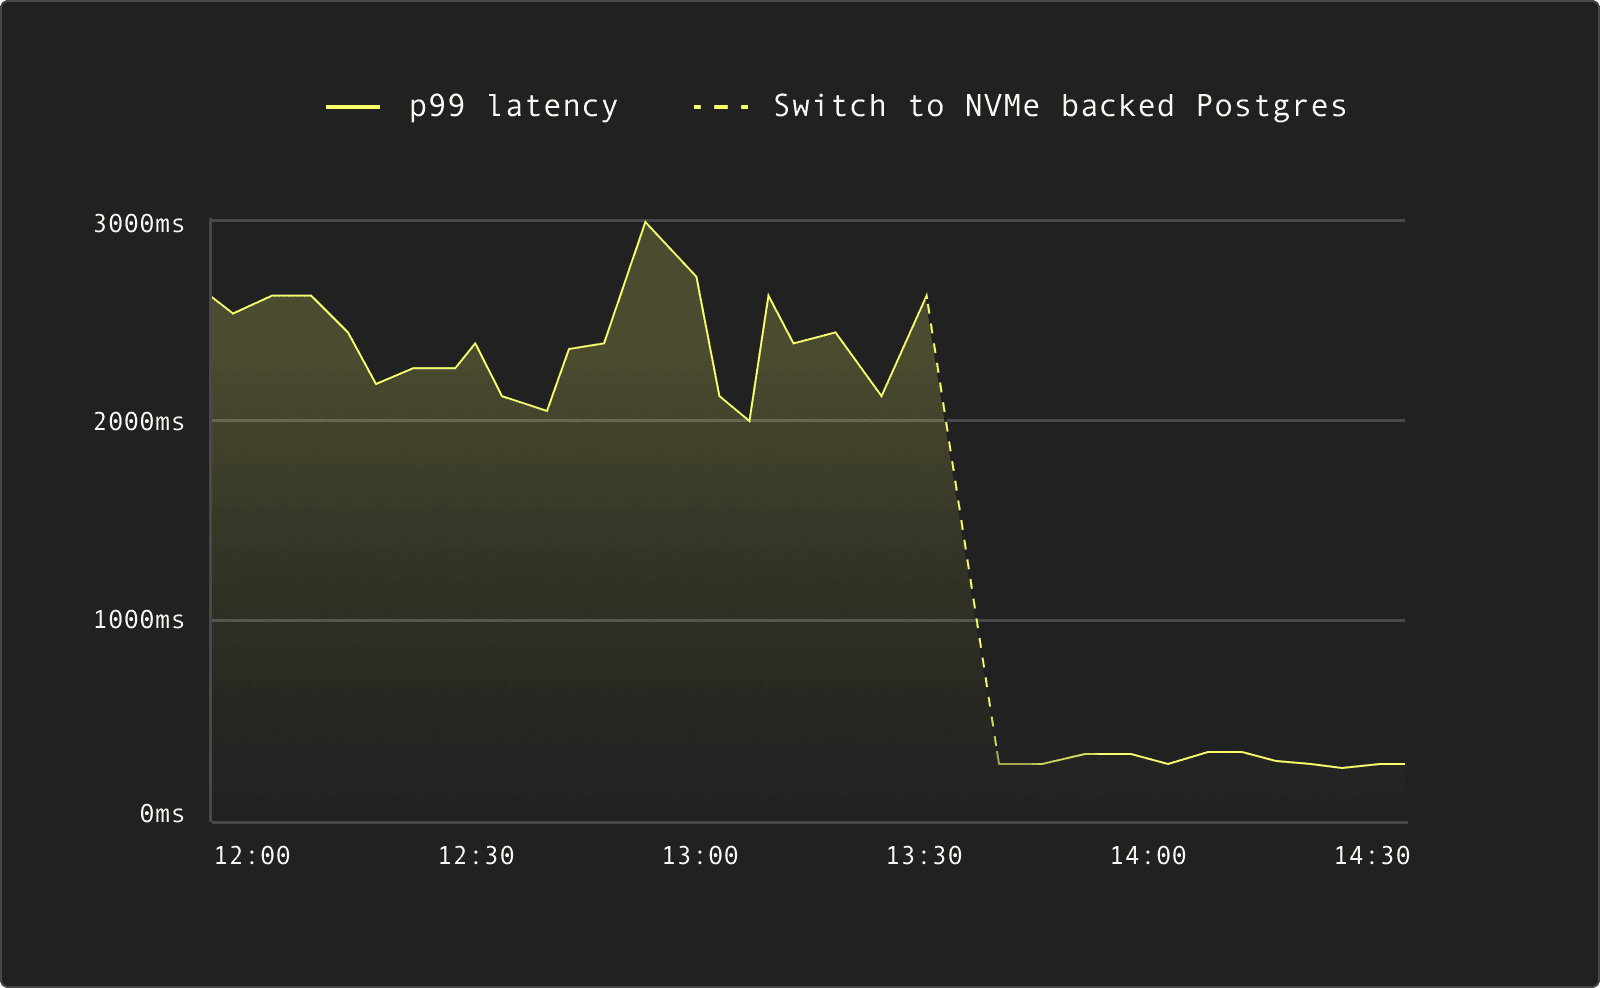Click the p99 latency legend line symbol

click(352, 105)
